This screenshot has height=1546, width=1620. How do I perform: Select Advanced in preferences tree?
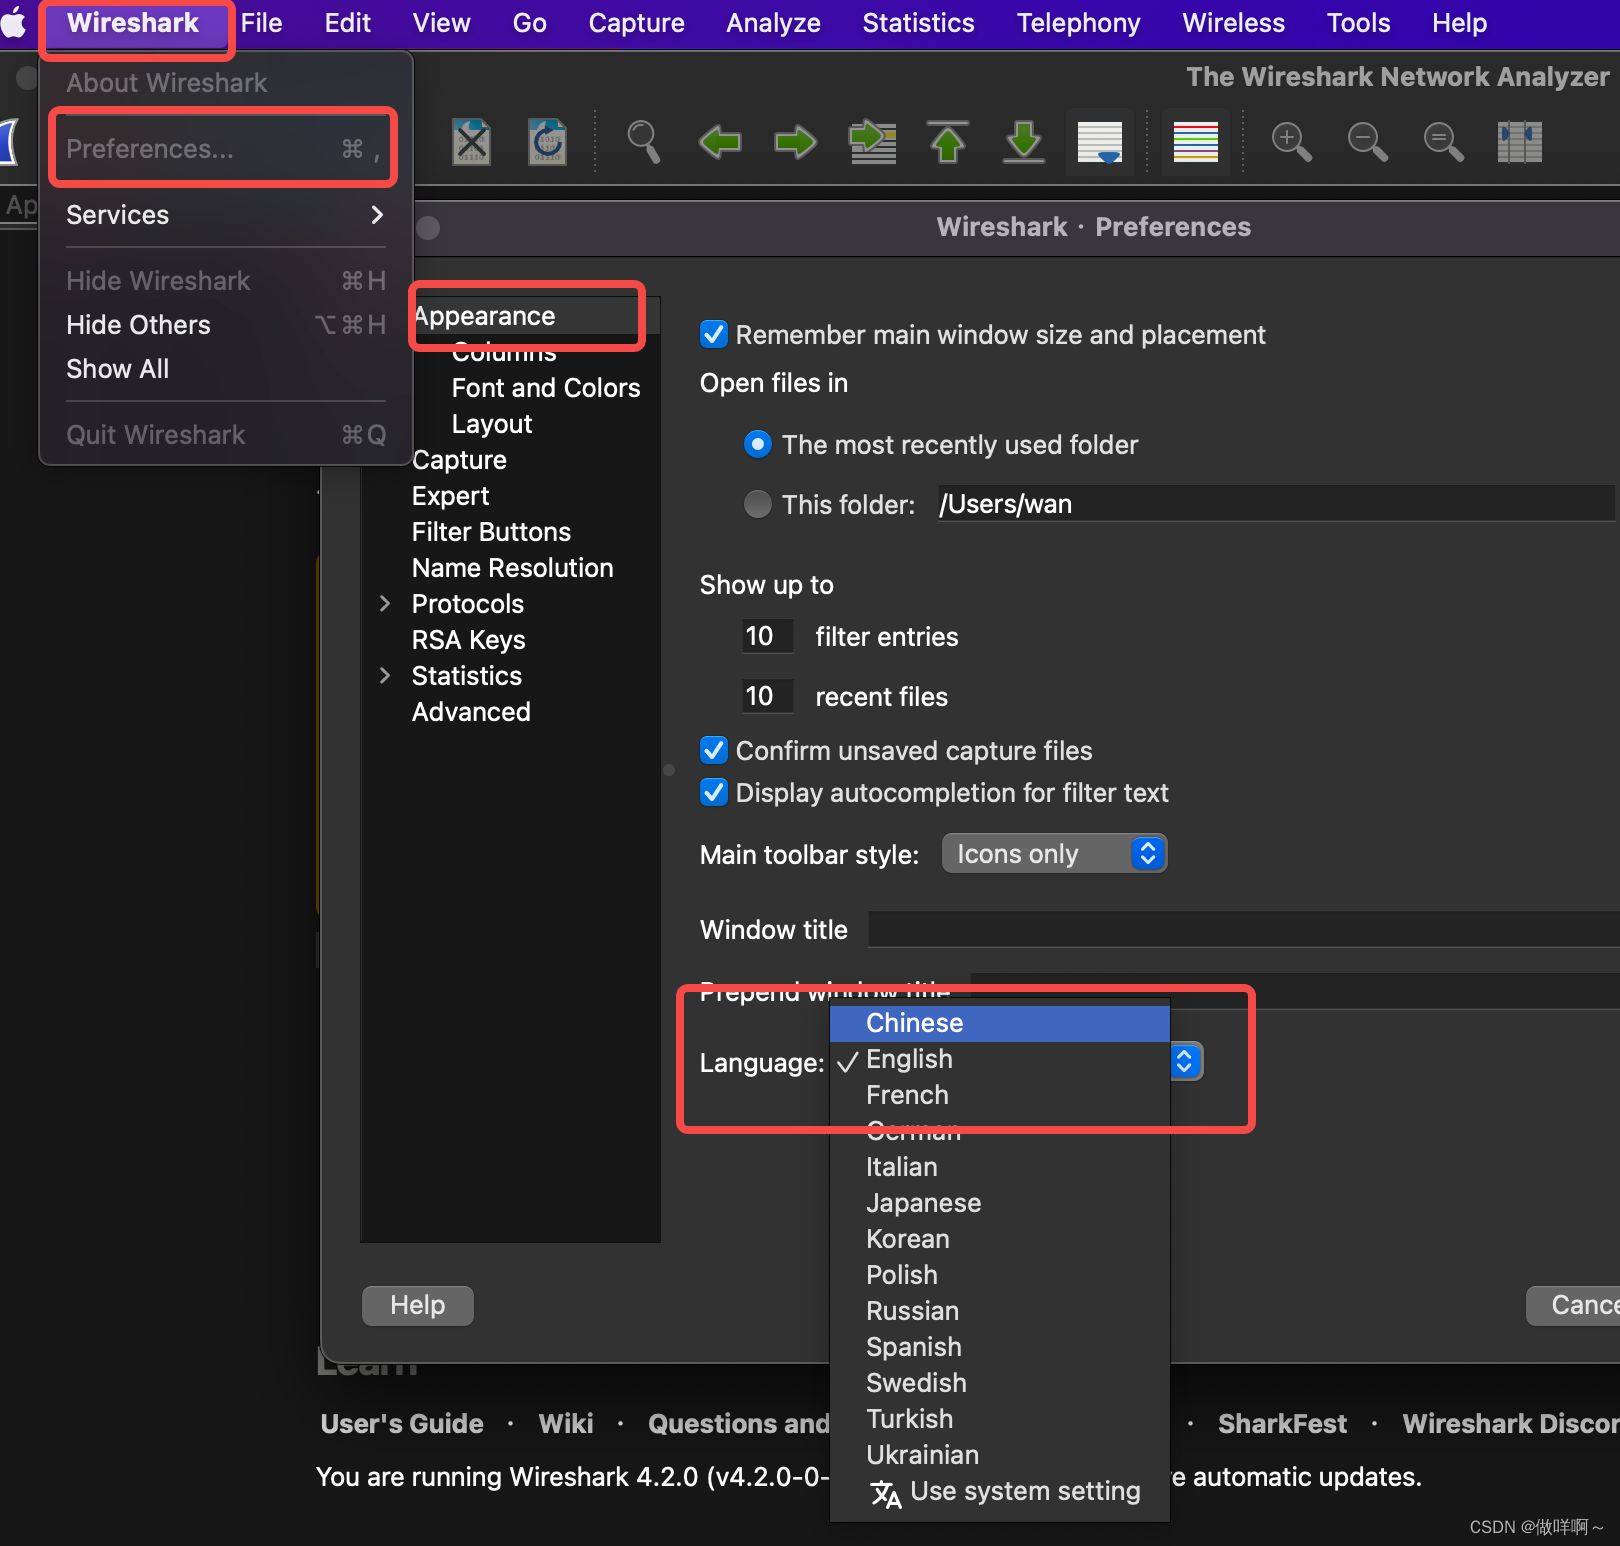coord(471,712)
